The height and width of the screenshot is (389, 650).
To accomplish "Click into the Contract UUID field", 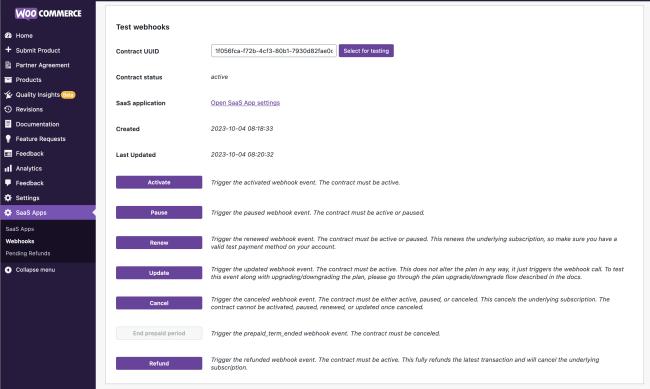I will pyautogui.click(x=274, y=51).
